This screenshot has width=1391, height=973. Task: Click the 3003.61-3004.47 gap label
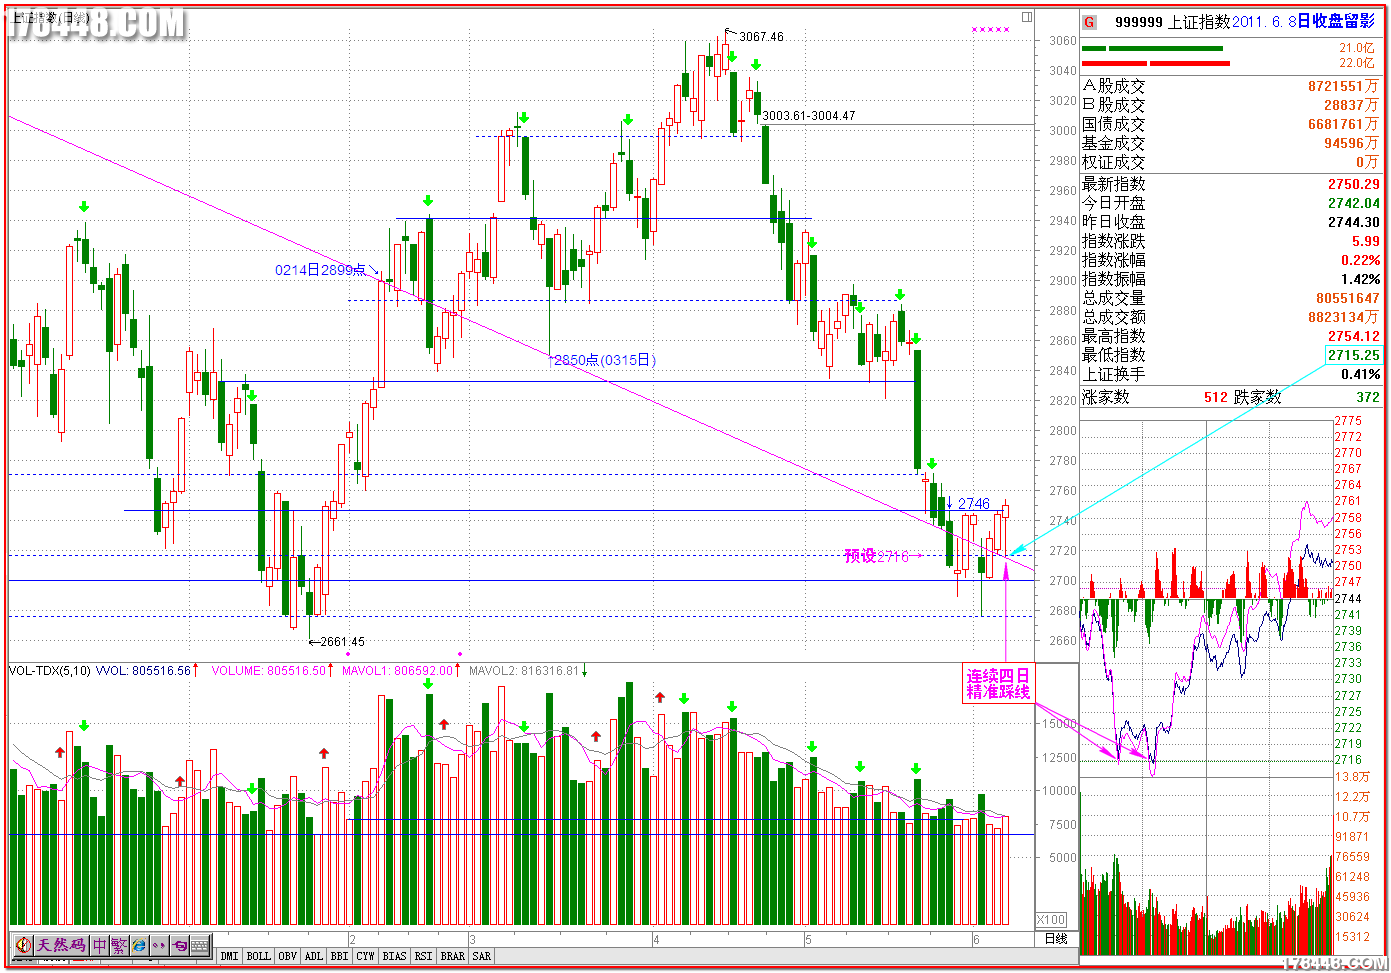click(x=809, y=116)
